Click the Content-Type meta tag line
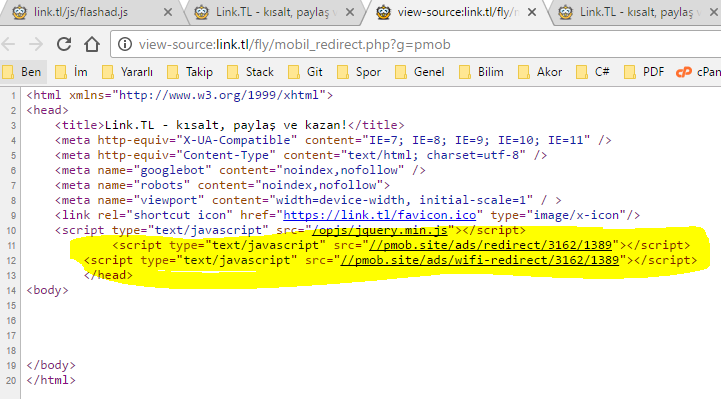Image resolution: width=721 pixels, height=399 pixels. [301, 155]
